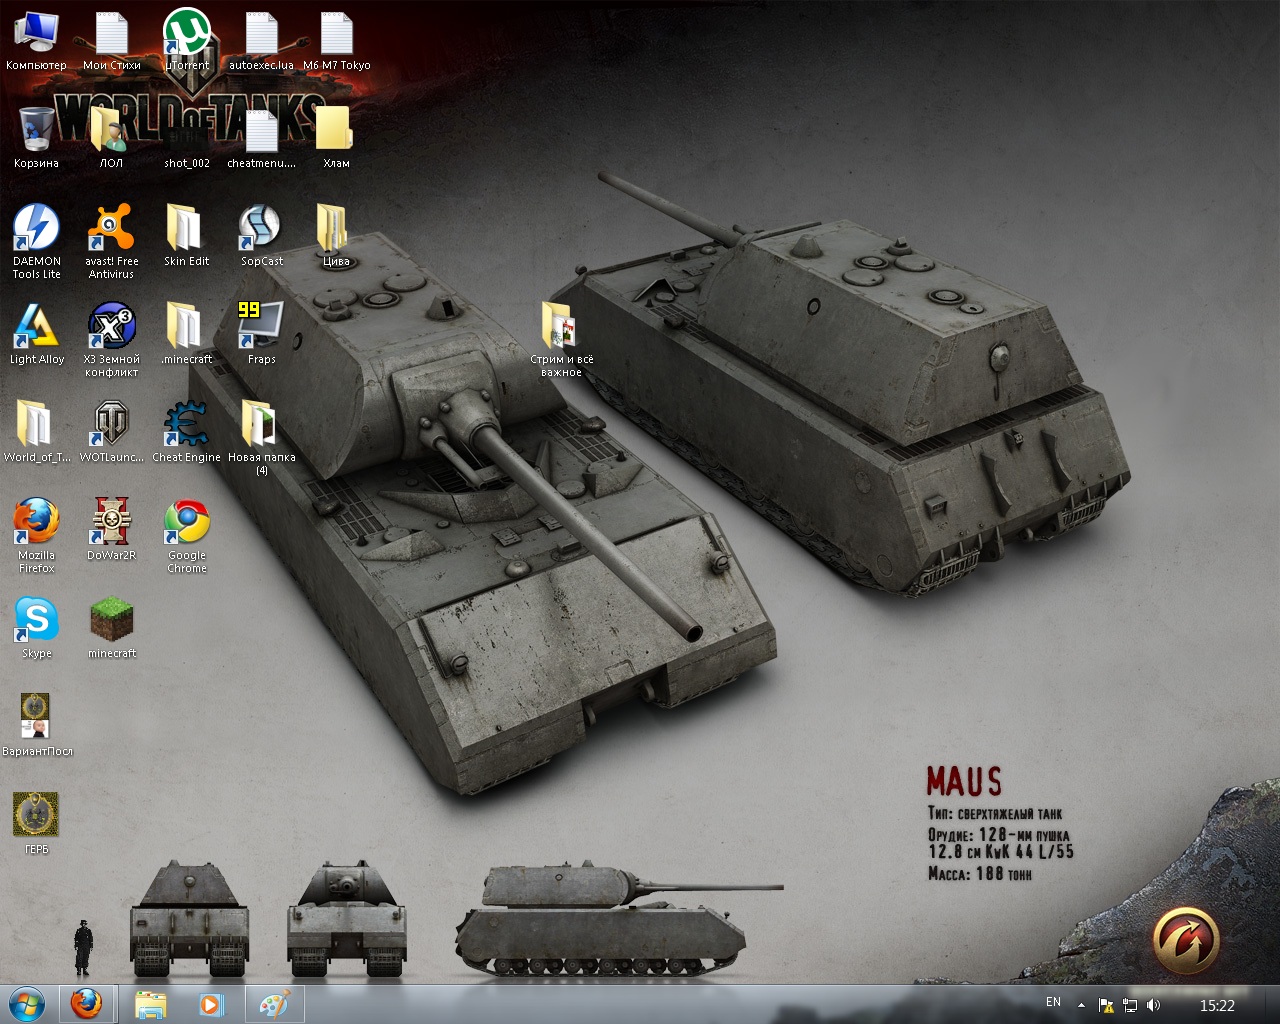This screenshot has width=1280, height=1024.
Task: Open the network tray icon
Action: coord(1130,1005)
